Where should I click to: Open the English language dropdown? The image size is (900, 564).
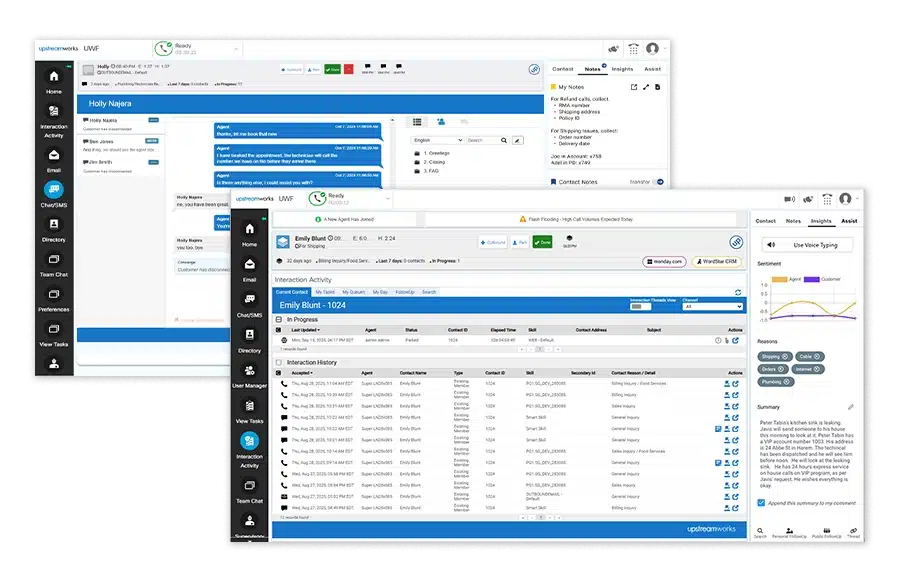[x=437, y=141]
